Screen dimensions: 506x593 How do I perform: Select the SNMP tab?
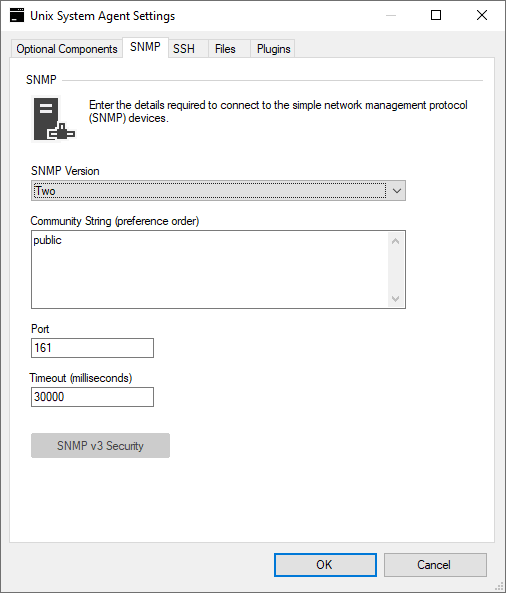click(145, 47)
